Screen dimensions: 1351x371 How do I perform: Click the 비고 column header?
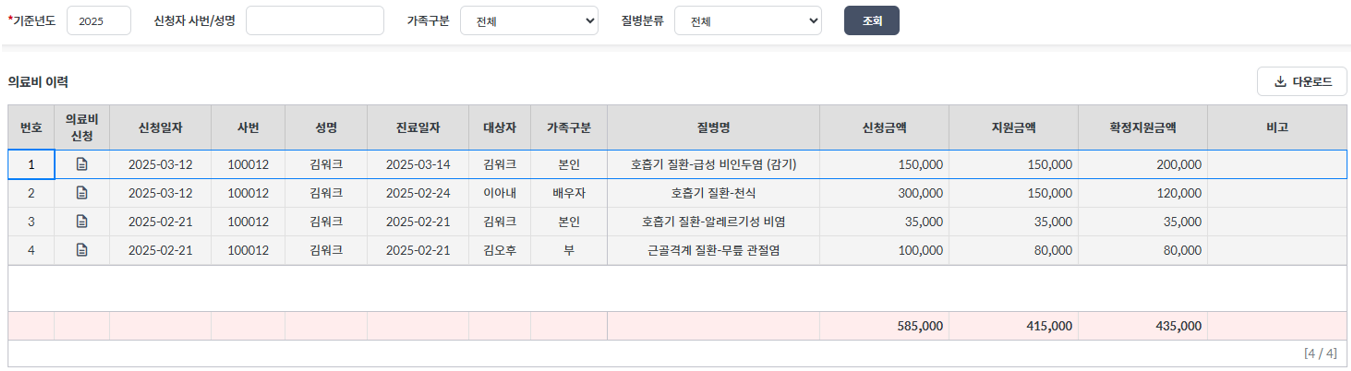point(1277,127)
